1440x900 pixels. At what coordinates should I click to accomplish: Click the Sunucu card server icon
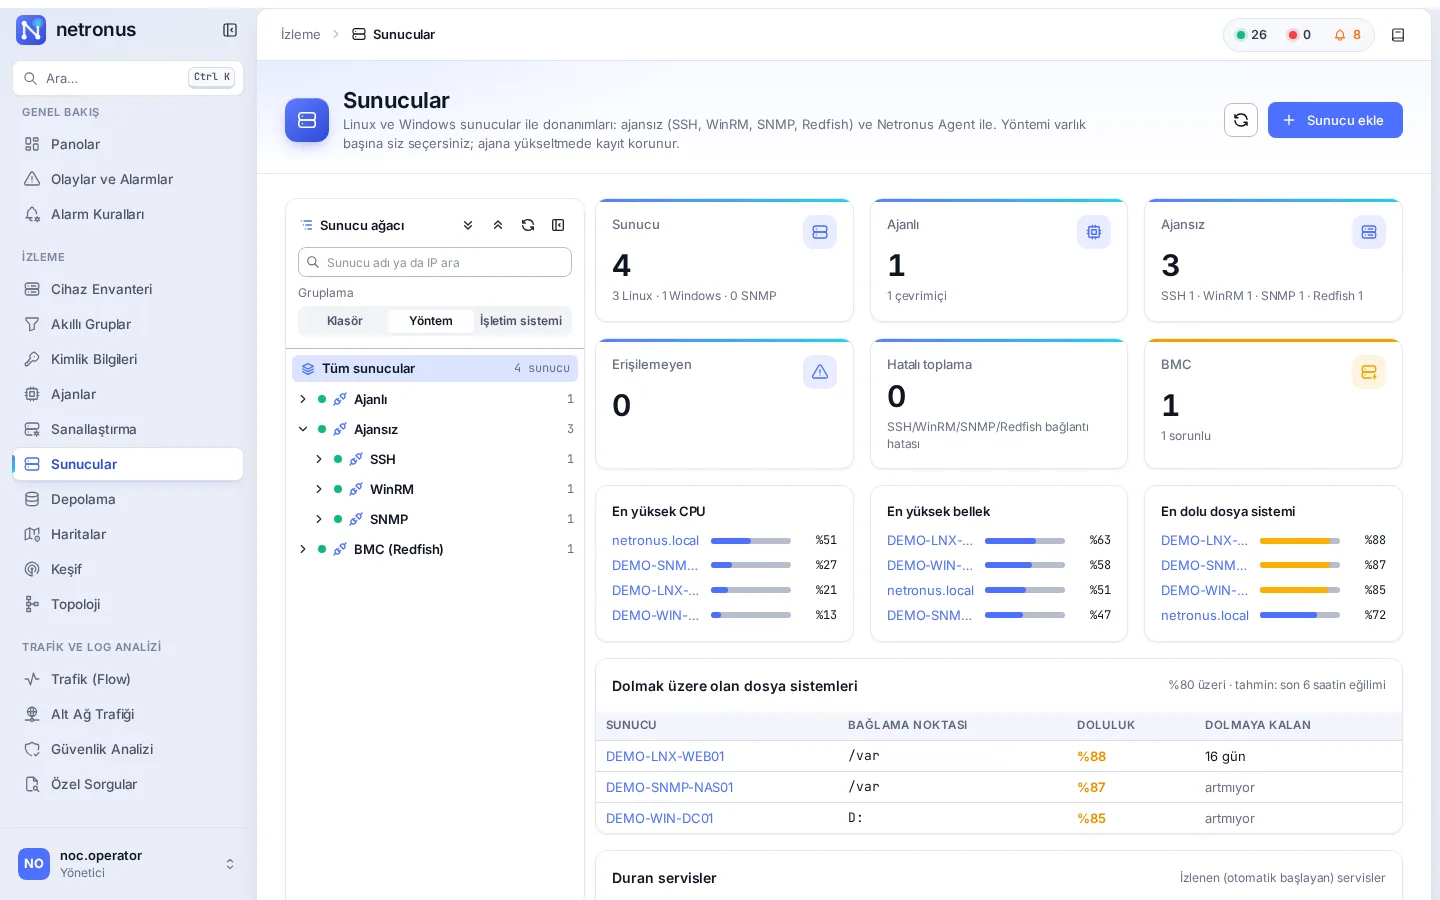pos(820,232)
